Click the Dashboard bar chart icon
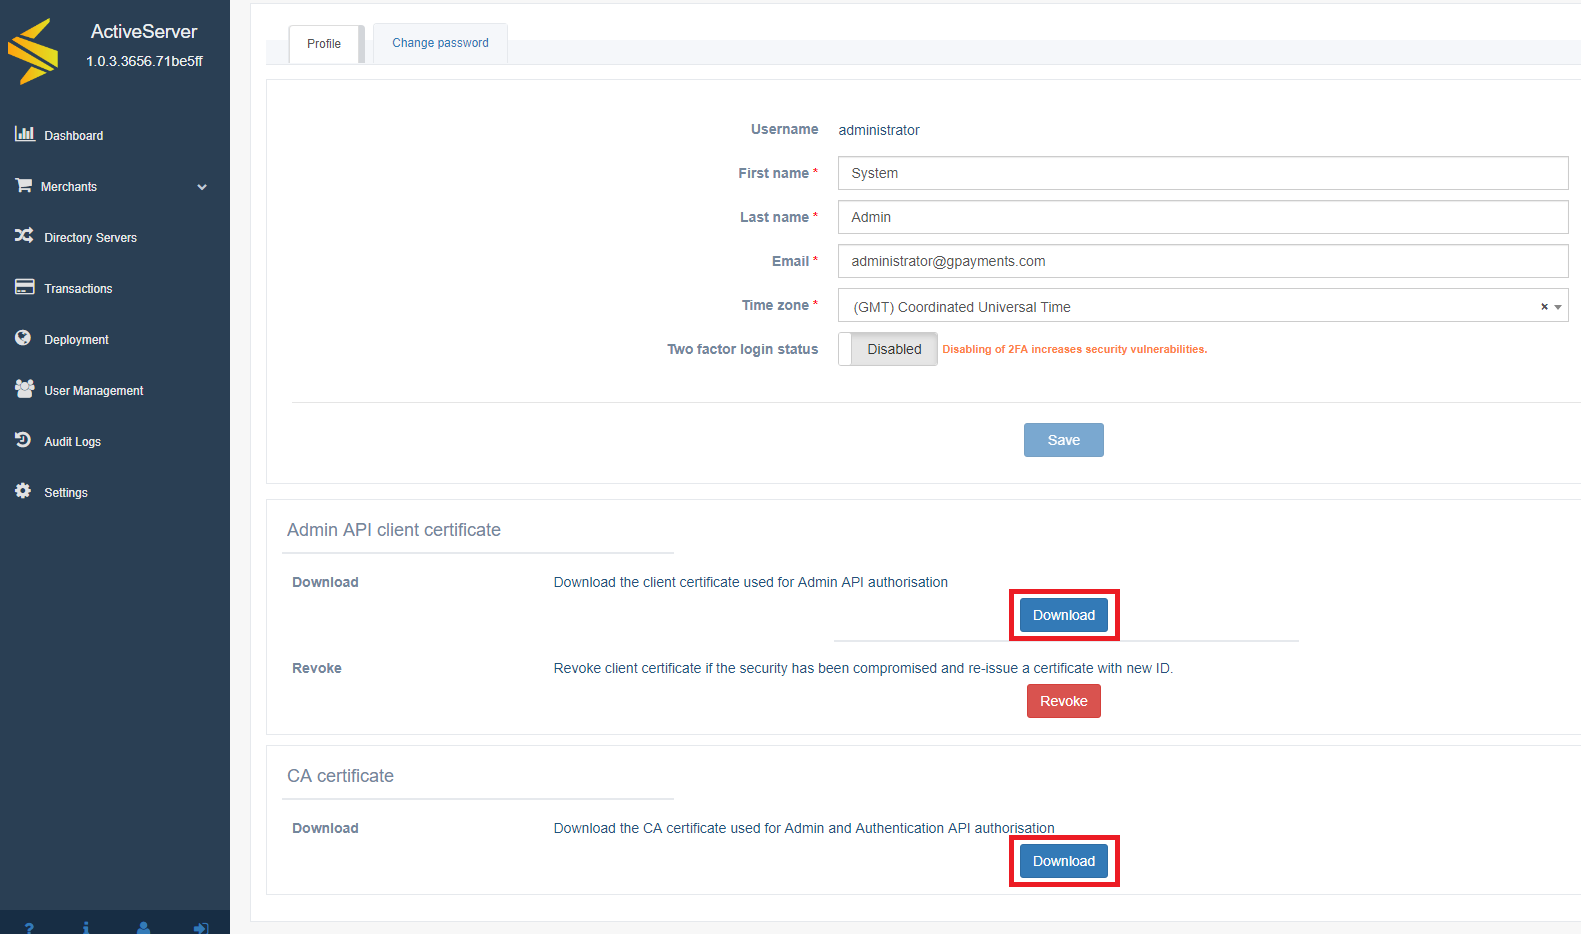This screenshot has height=934, width=1581. 24,134
